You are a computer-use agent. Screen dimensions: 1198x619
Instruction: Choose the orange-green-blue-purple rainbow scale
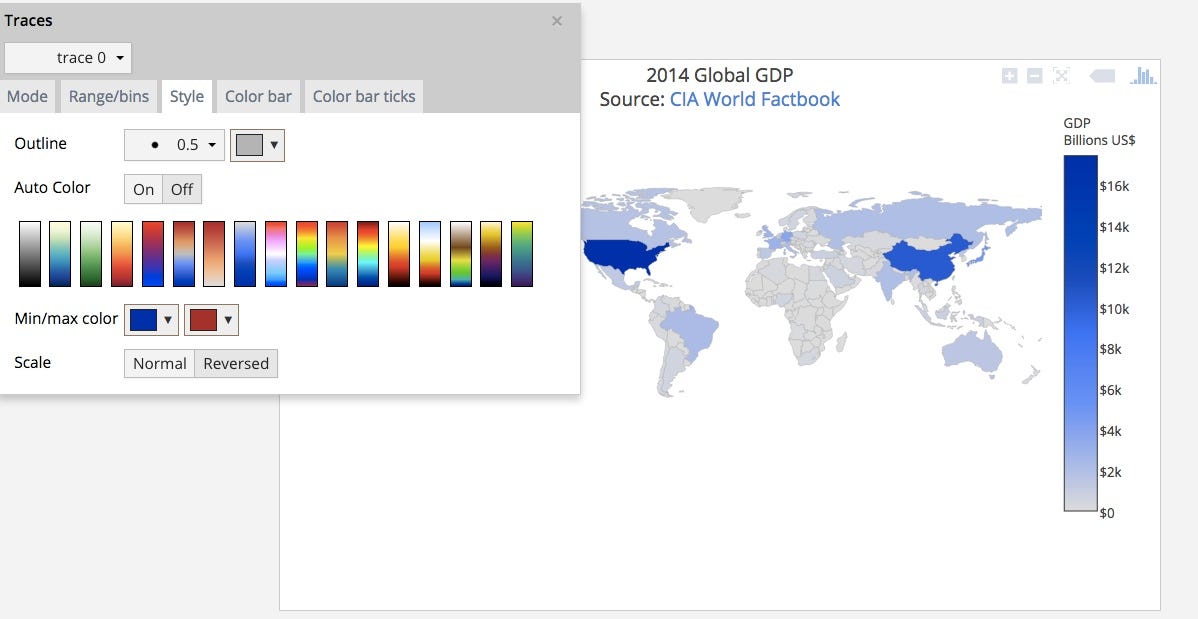point(306,254)
